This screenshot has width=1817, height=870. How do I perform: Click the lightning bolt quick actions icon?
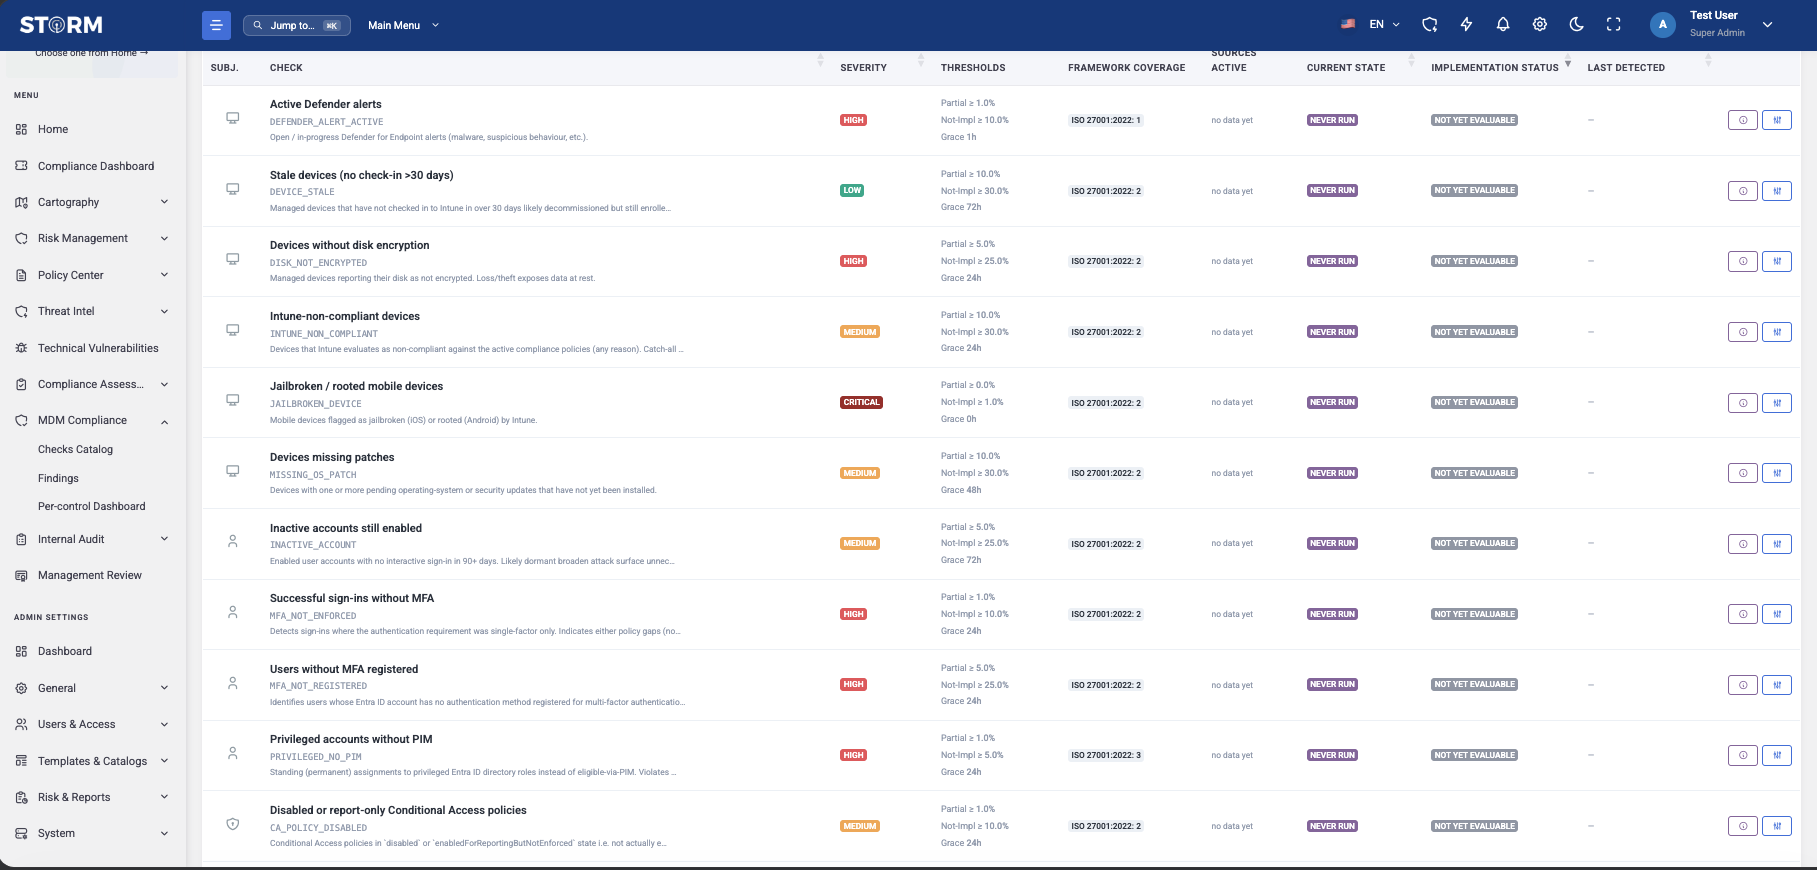pos(1466,25)
